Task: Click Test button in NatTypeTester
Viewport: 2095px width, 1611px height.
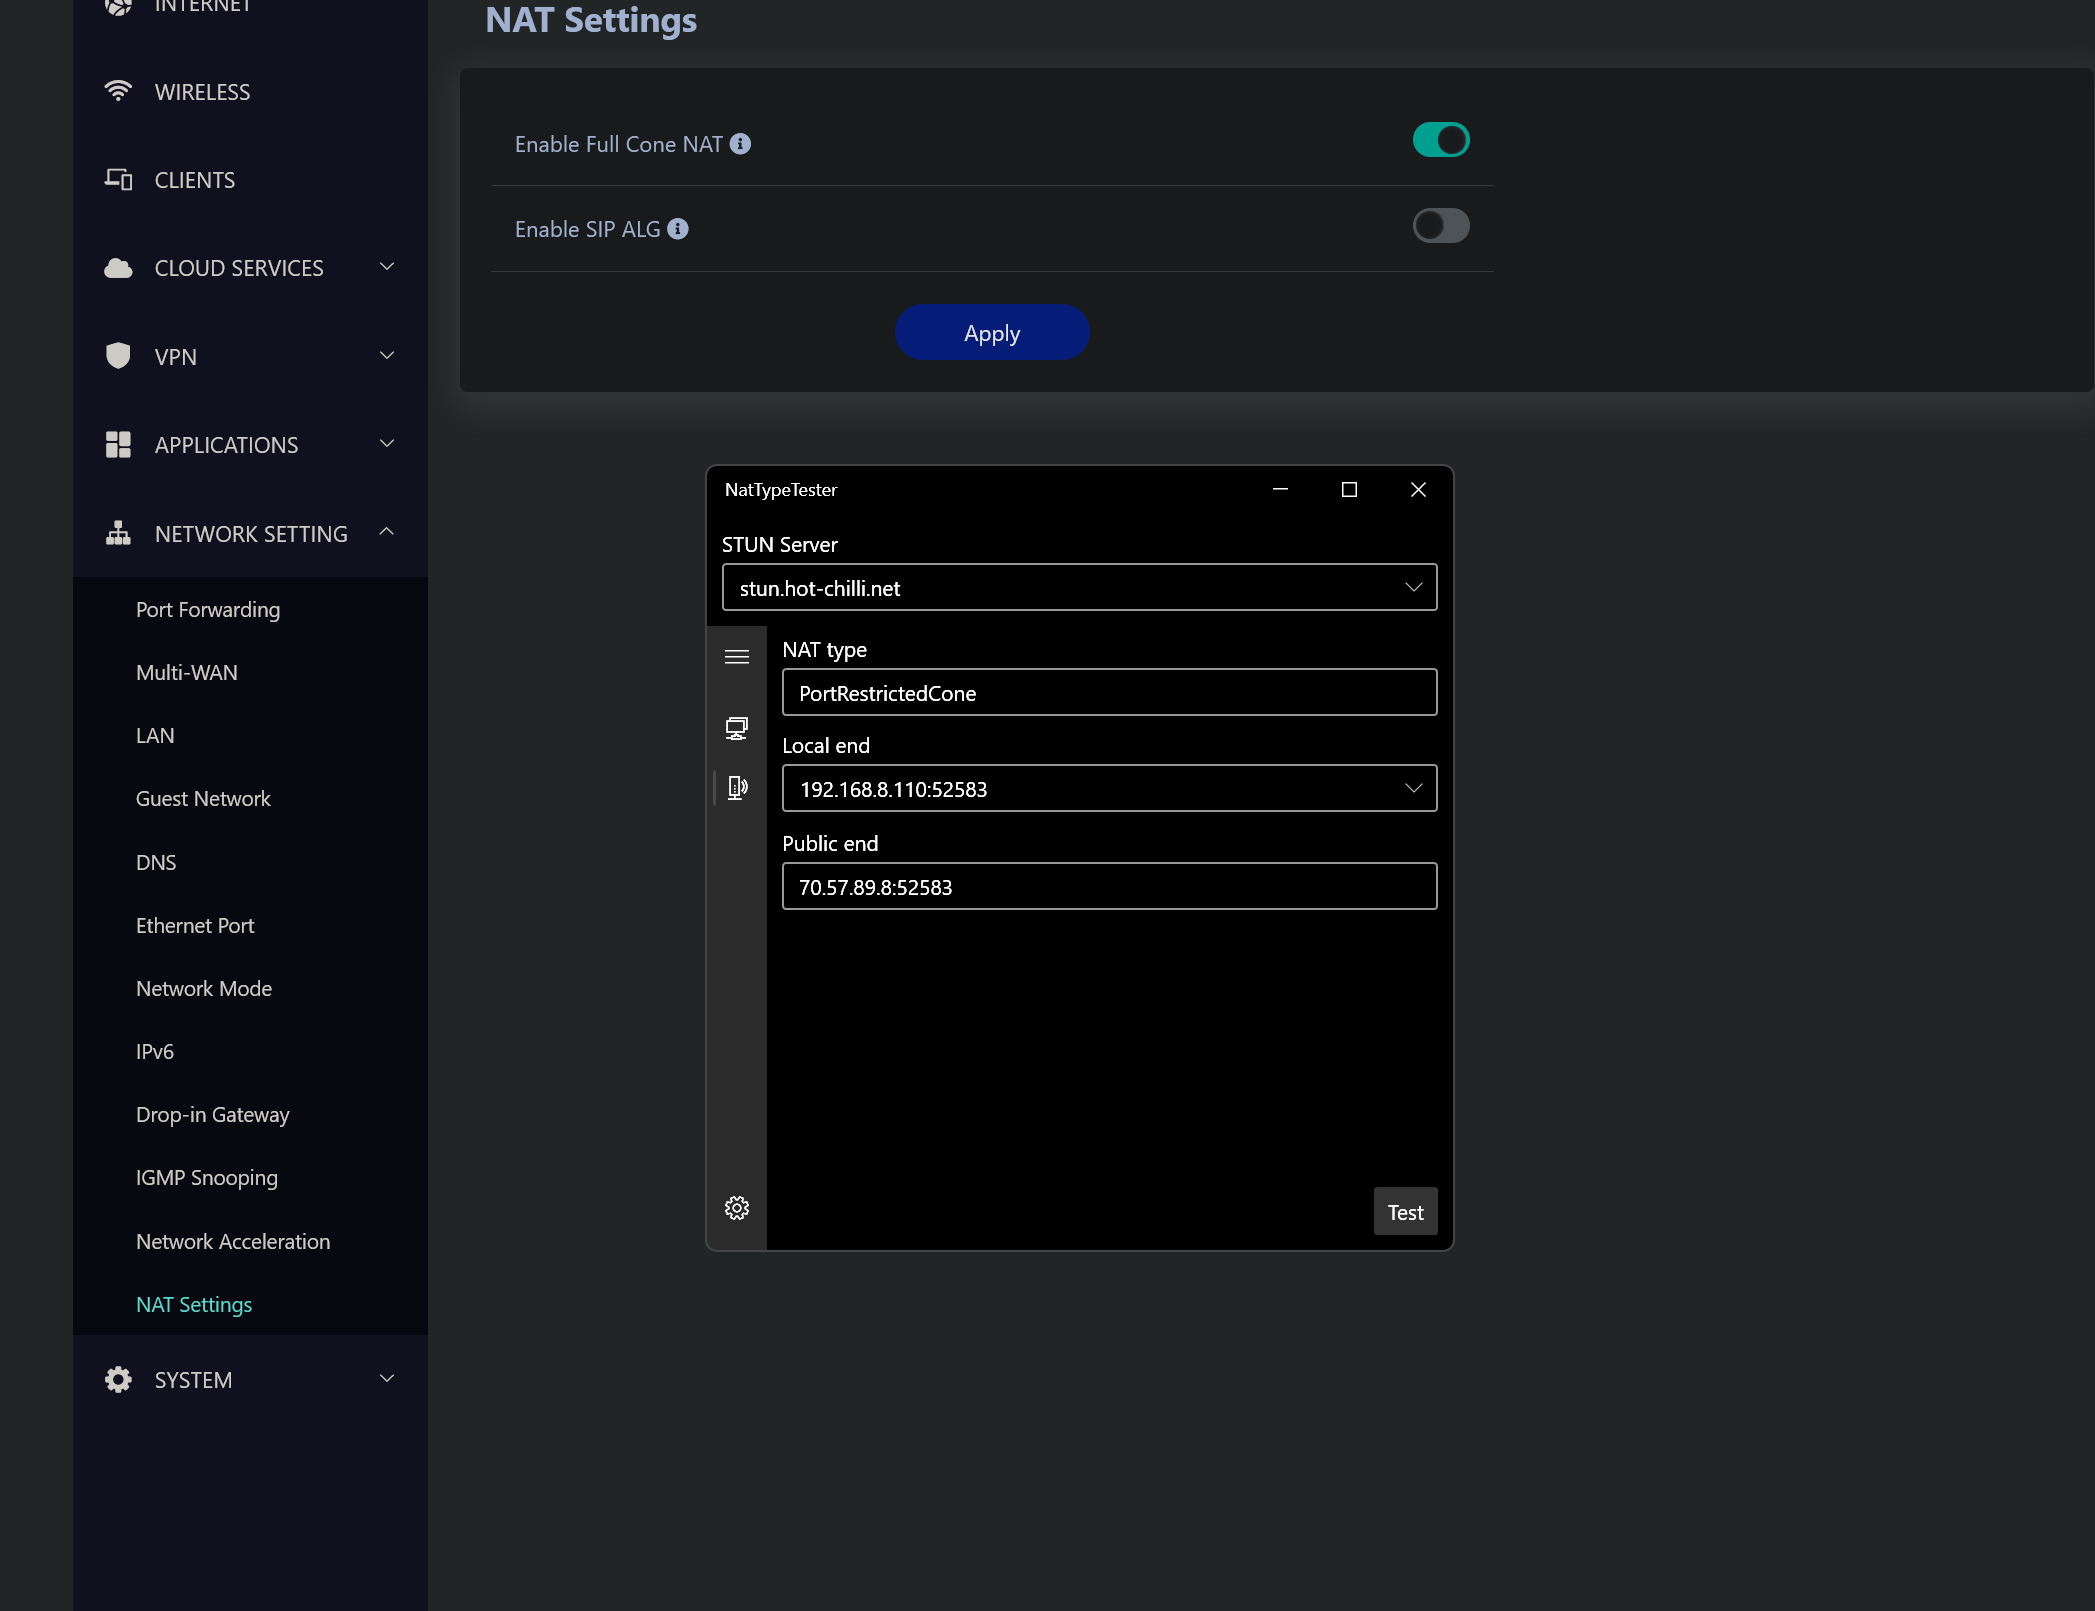Action: pos(1405,1212)
